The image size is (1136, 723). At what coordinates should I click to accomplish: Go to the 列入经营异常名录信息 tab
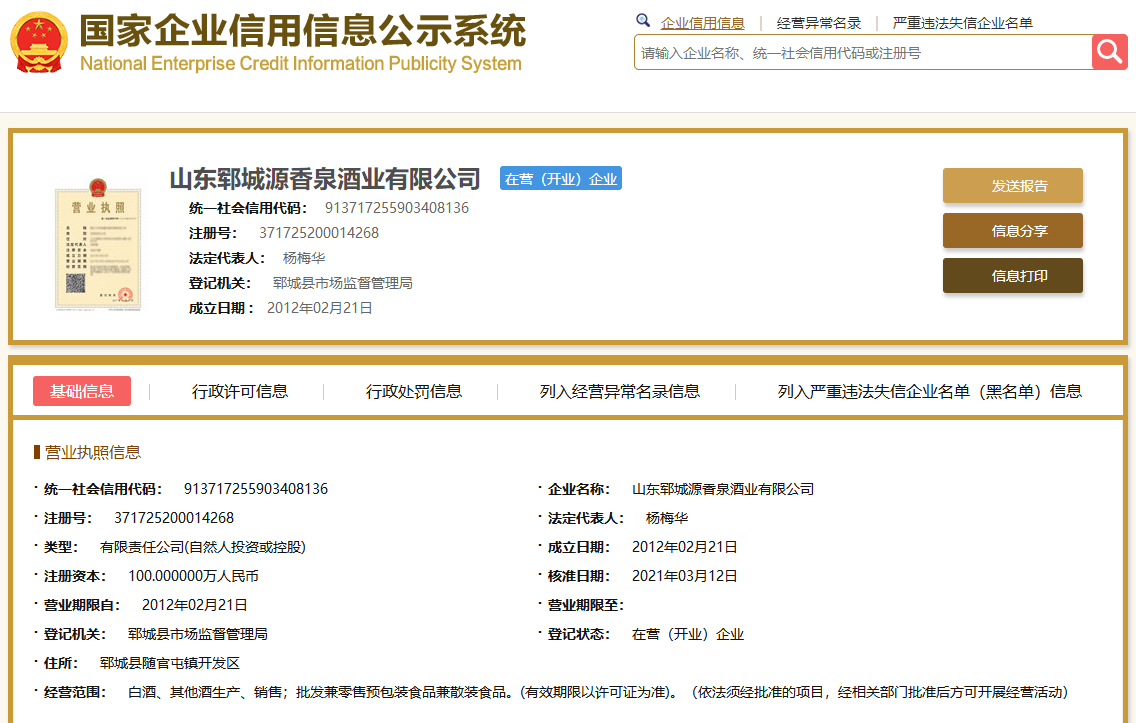(619, 391)
